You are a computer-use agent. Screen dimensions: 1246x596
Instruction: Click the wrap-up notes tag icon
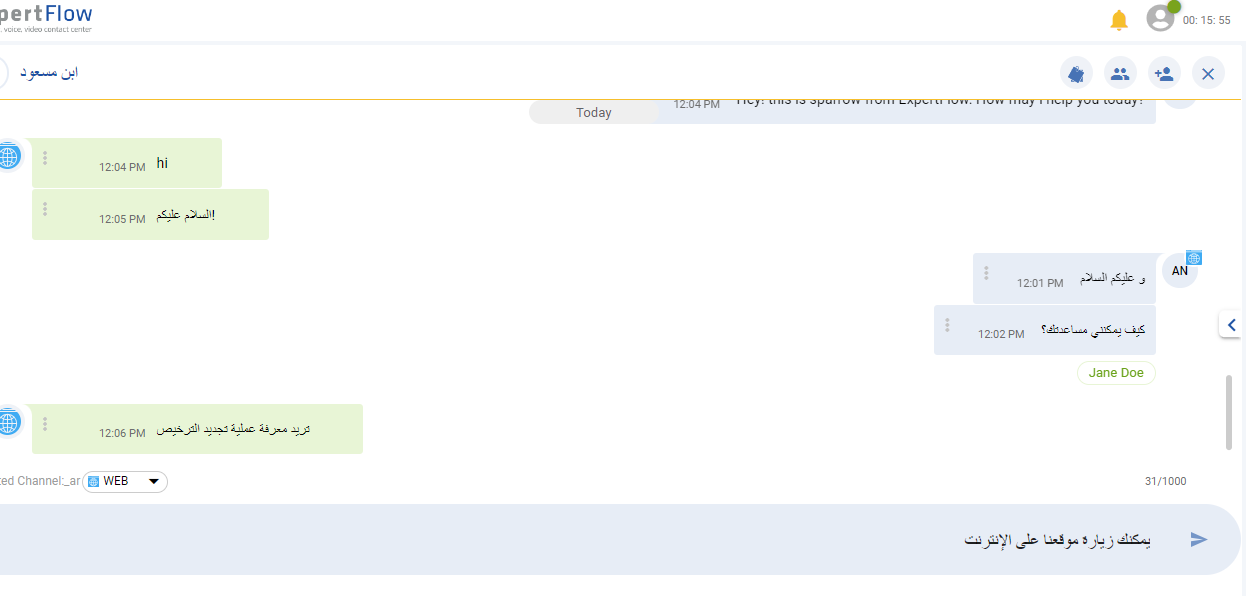1076,73
